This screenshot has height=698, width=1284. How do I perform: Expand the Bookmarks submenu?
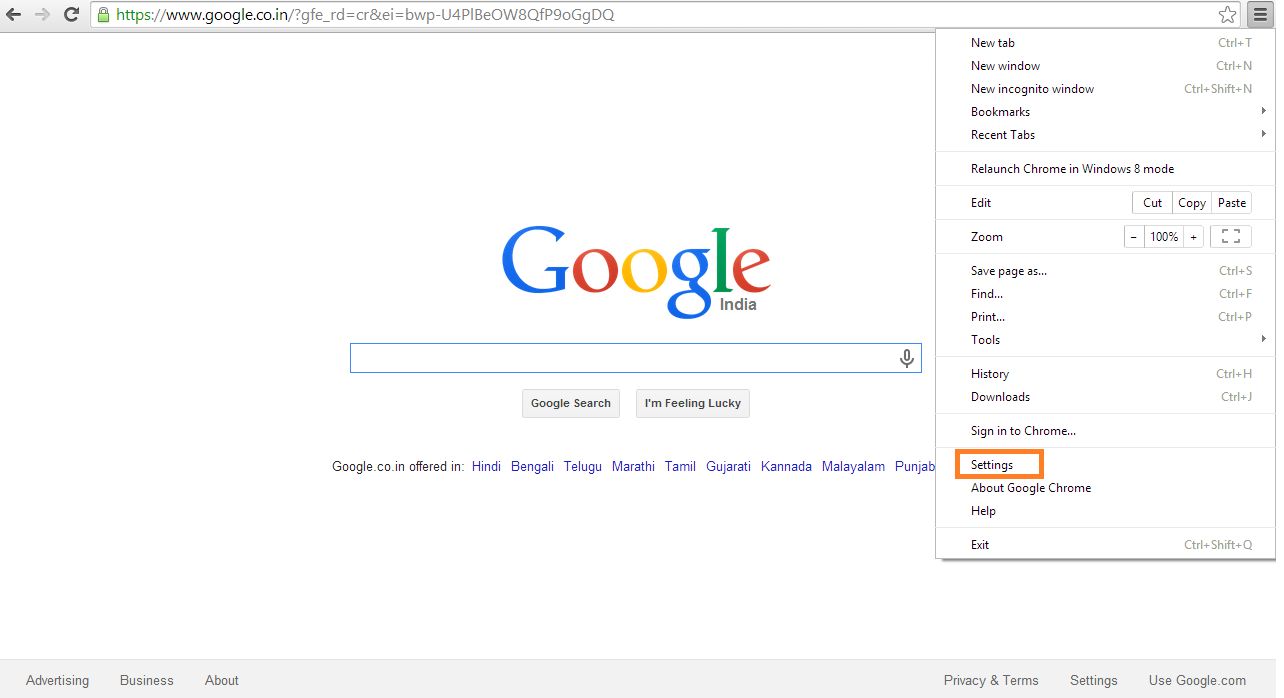pyautogui.click(x=1105, y=112)
